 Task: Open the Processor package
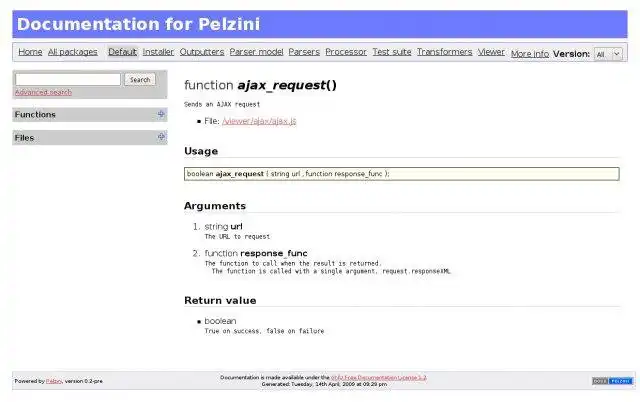[346, 52]
